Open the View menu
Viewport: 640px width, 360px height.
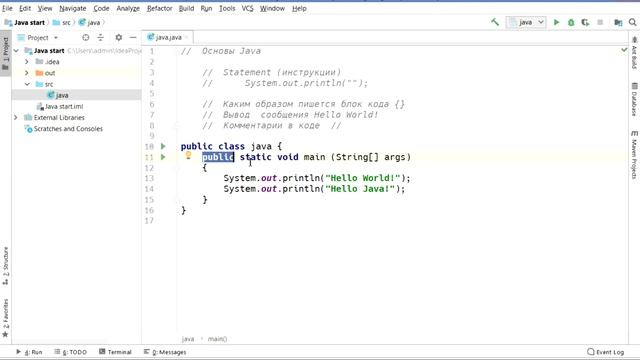pos(45,8)
